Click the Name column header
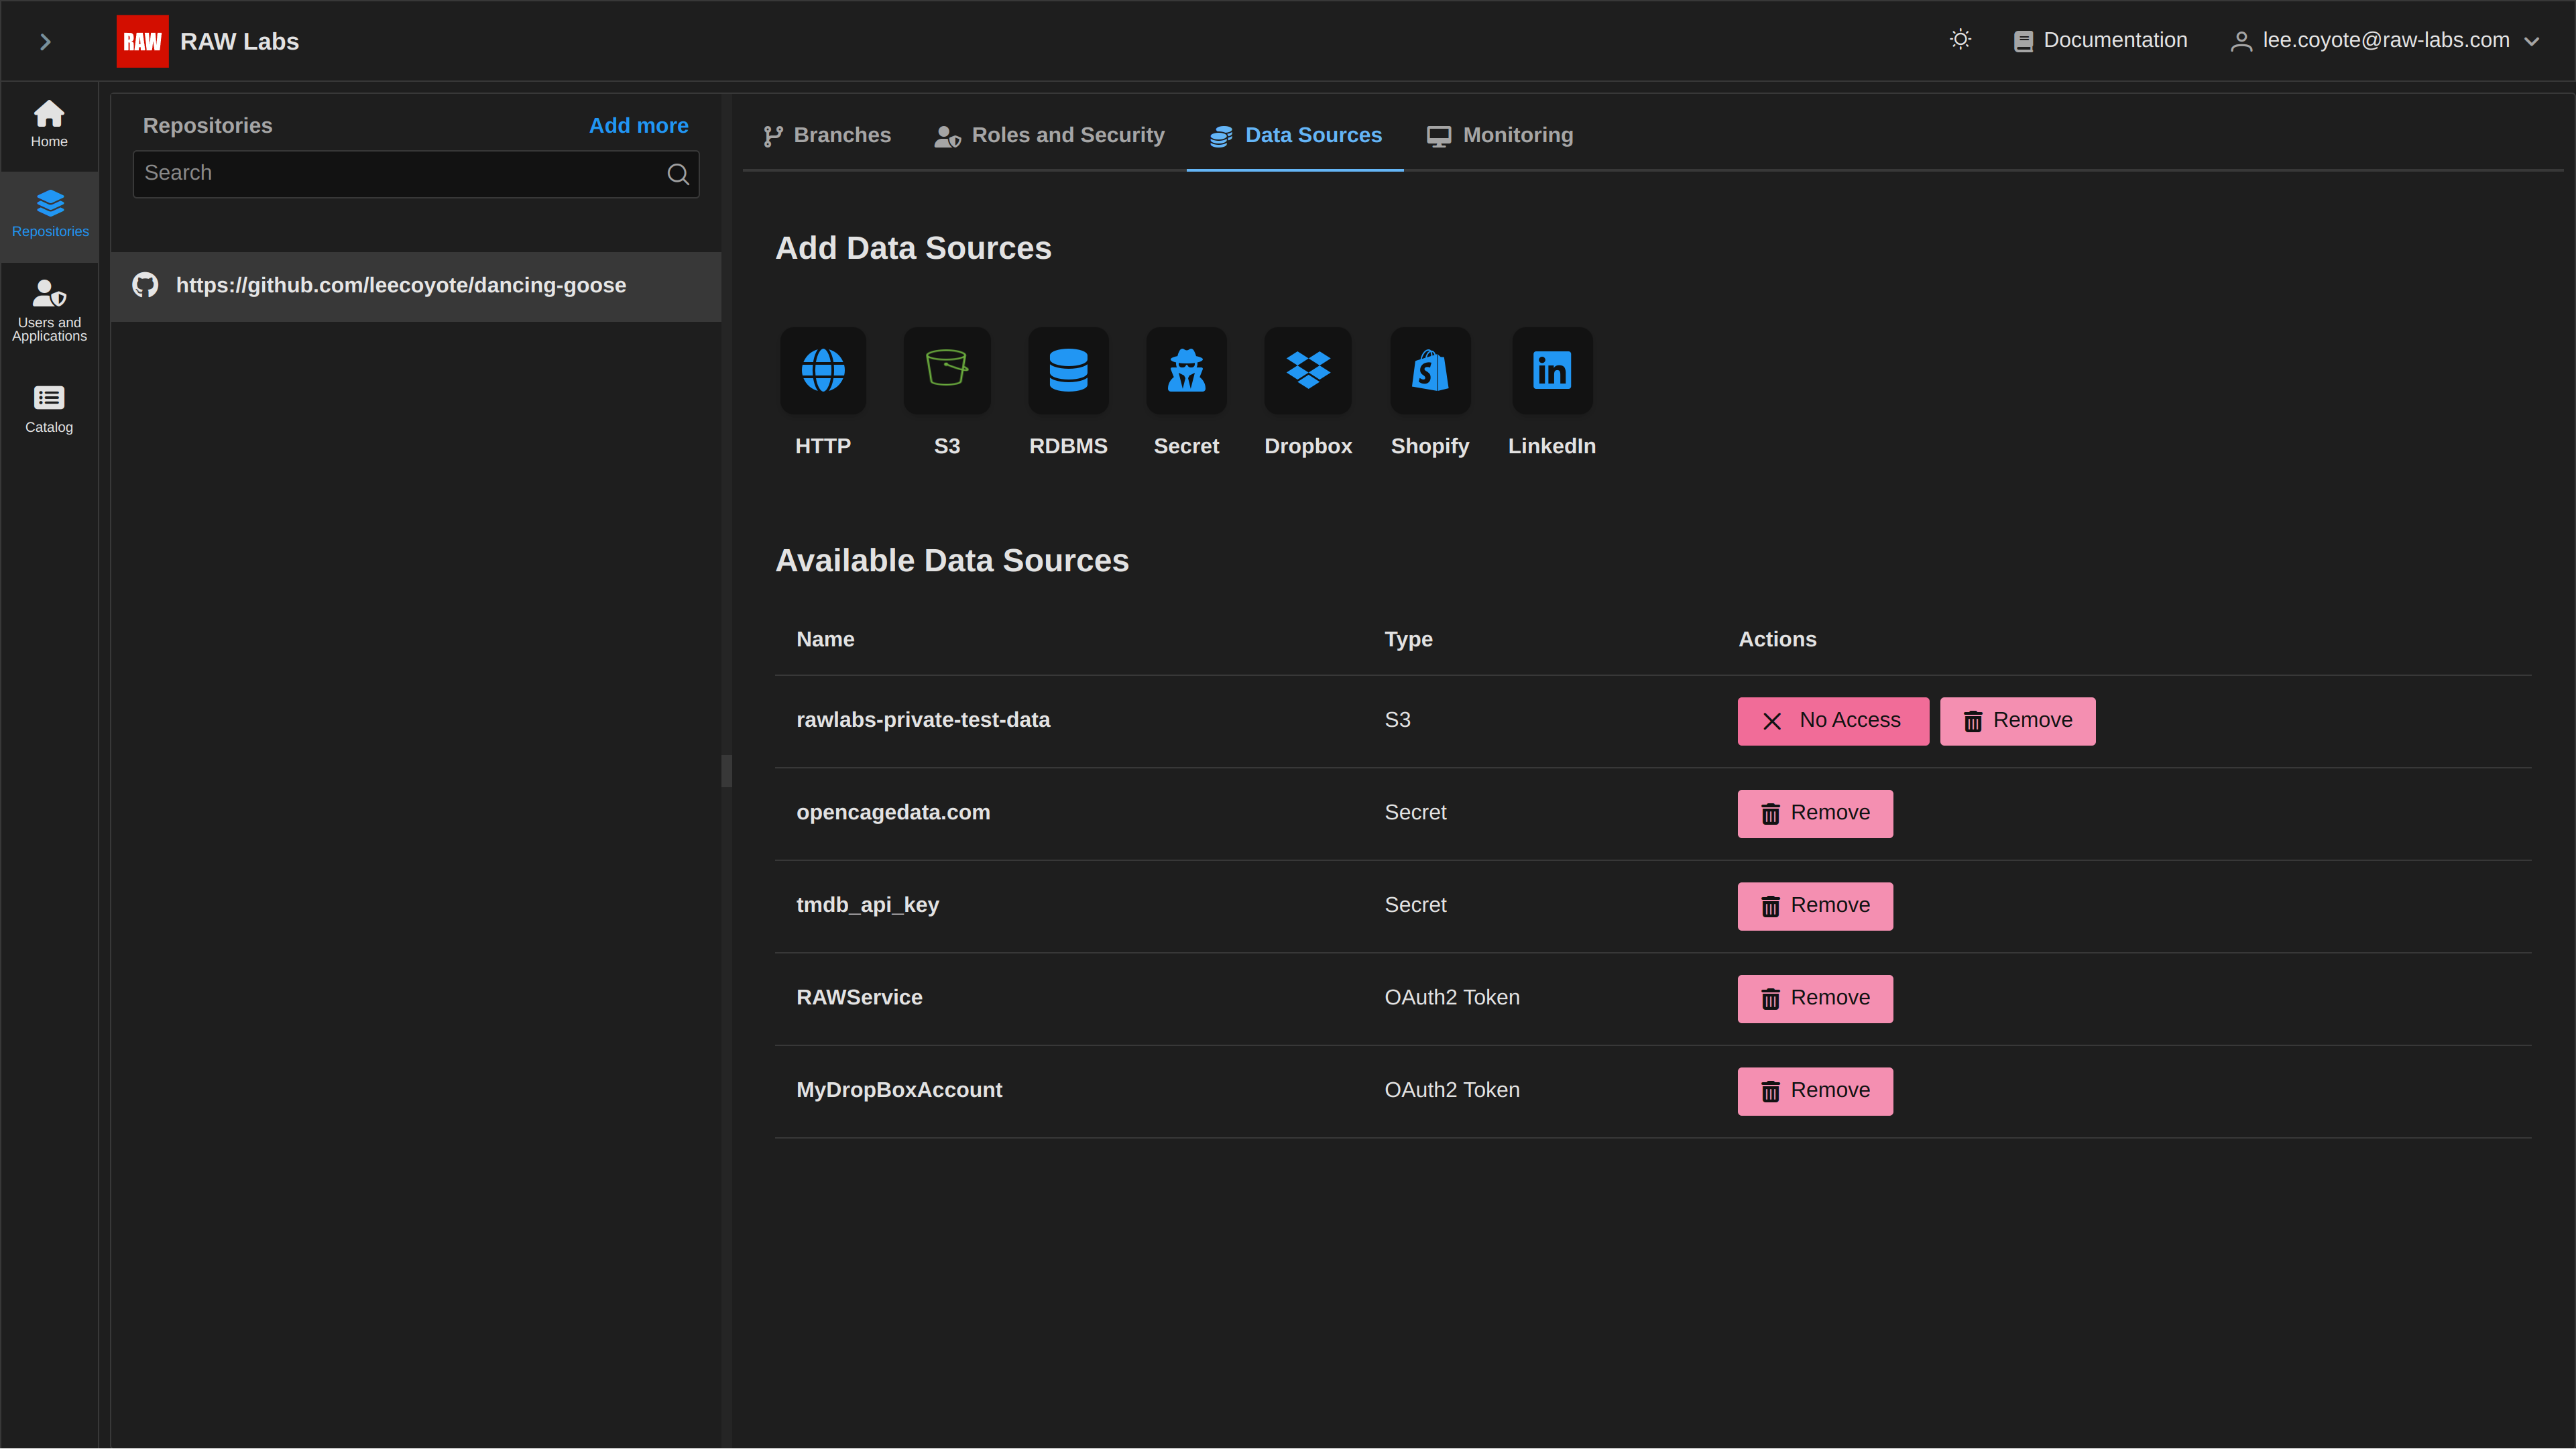2576x1449 pixels. (x=825, y=640)
